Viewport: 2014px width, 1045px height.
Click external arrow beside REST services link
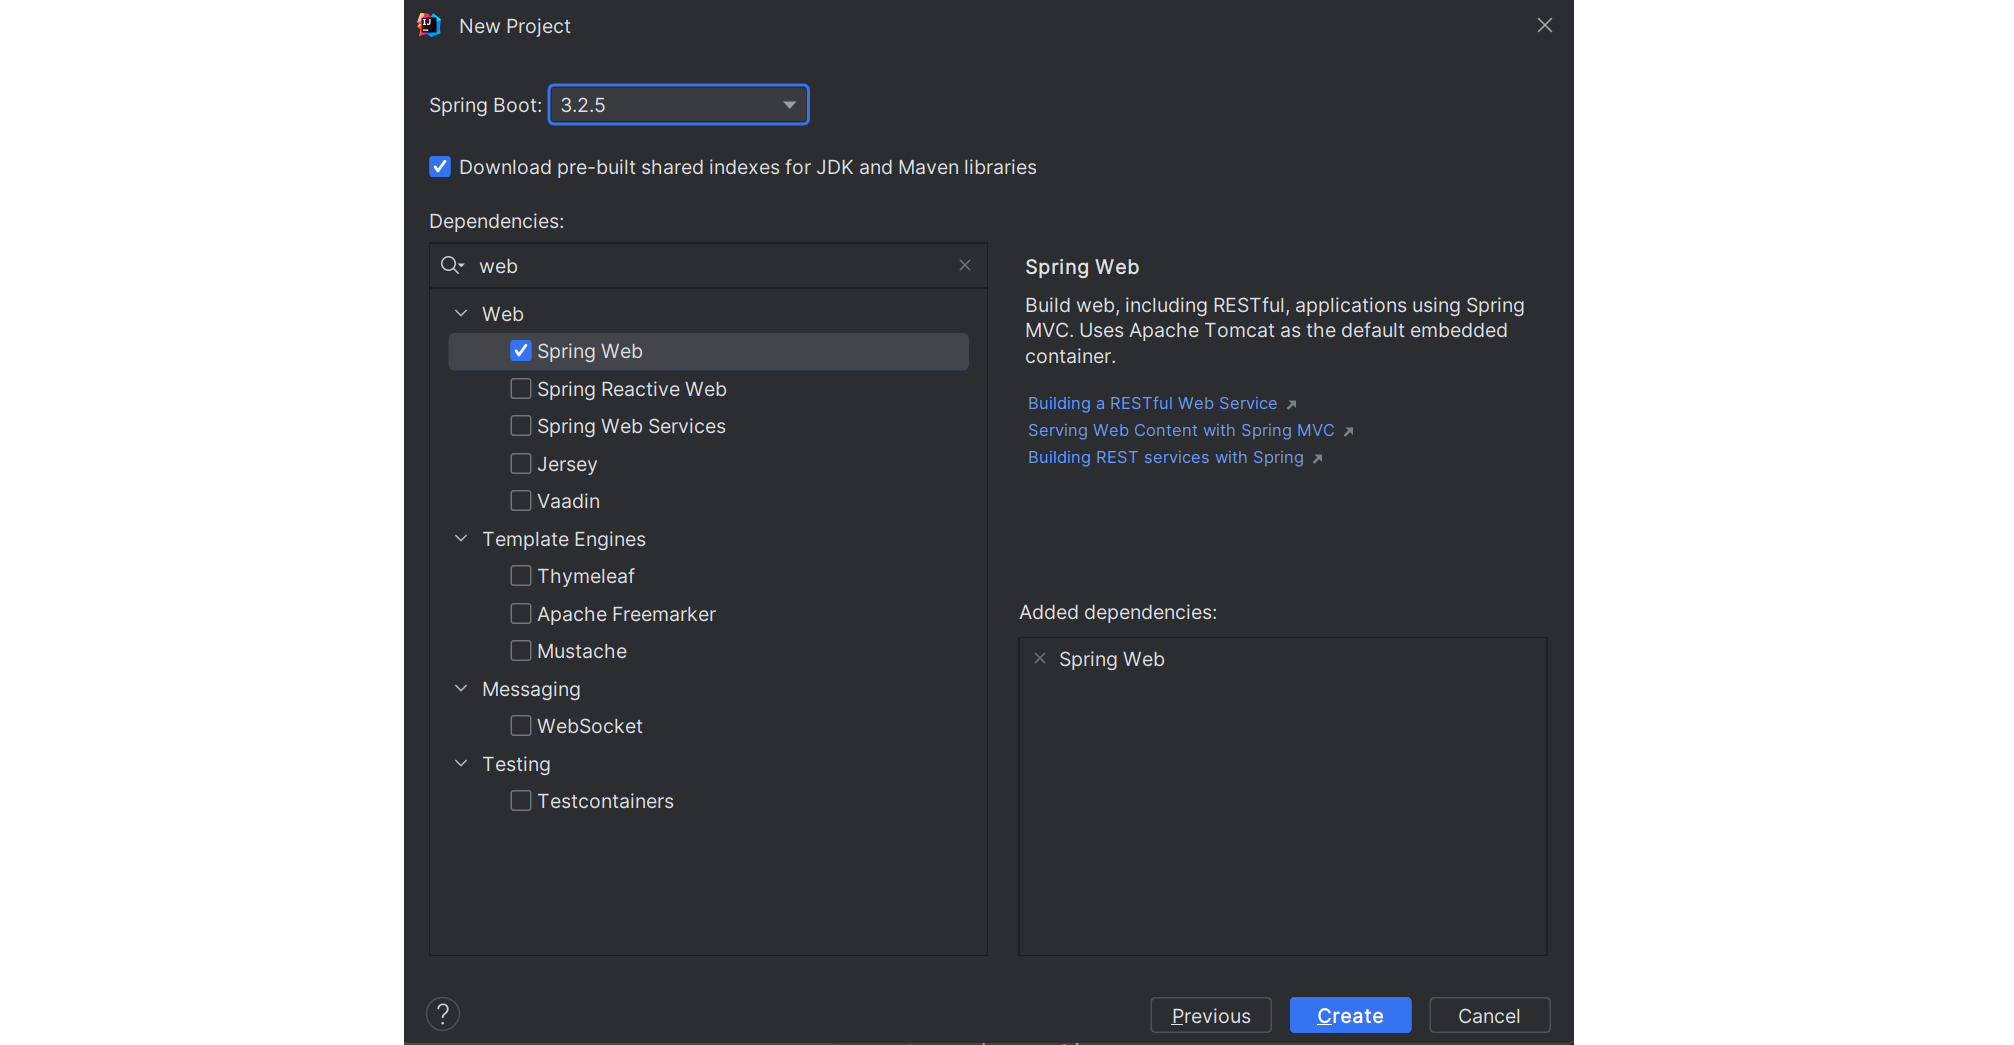coord(1317,458)
